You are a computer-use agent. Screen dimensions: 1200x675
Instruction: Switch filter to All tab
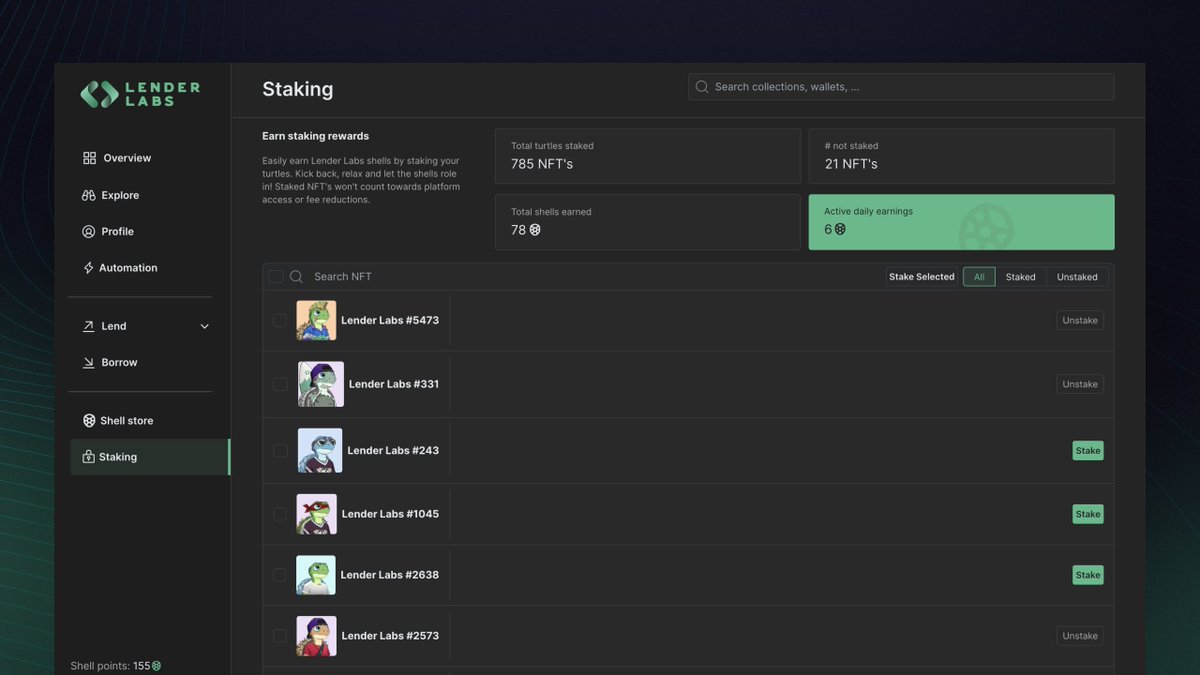point(979,277)
